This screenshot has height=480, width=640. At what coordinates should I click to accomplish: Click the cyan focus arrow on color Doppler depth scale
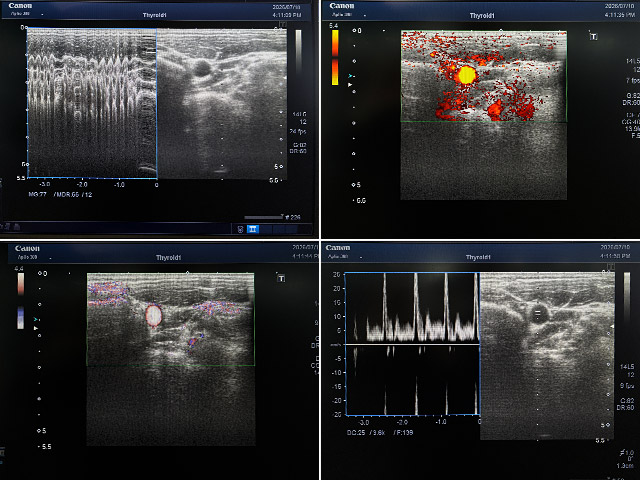(36, 319)
